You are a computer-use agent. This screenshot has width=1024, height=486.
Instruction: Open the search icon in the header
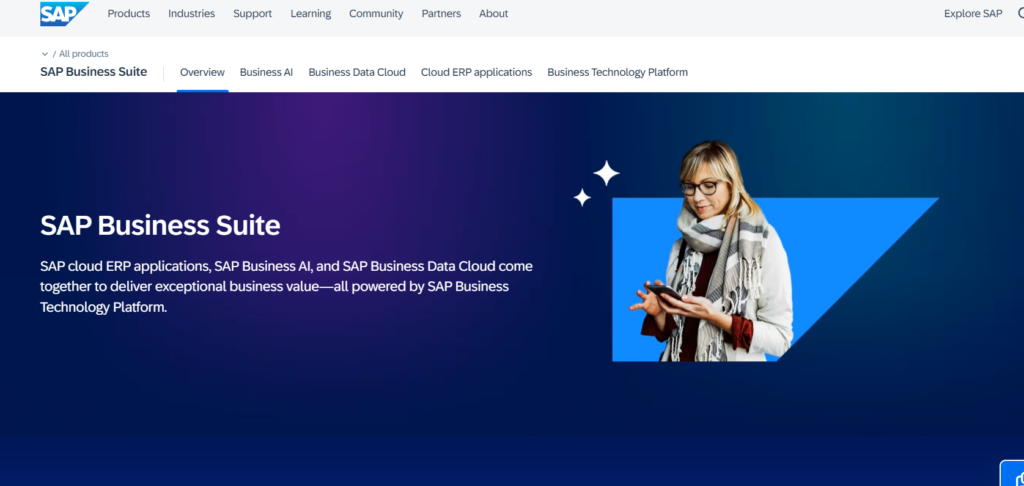[1019, 14]
